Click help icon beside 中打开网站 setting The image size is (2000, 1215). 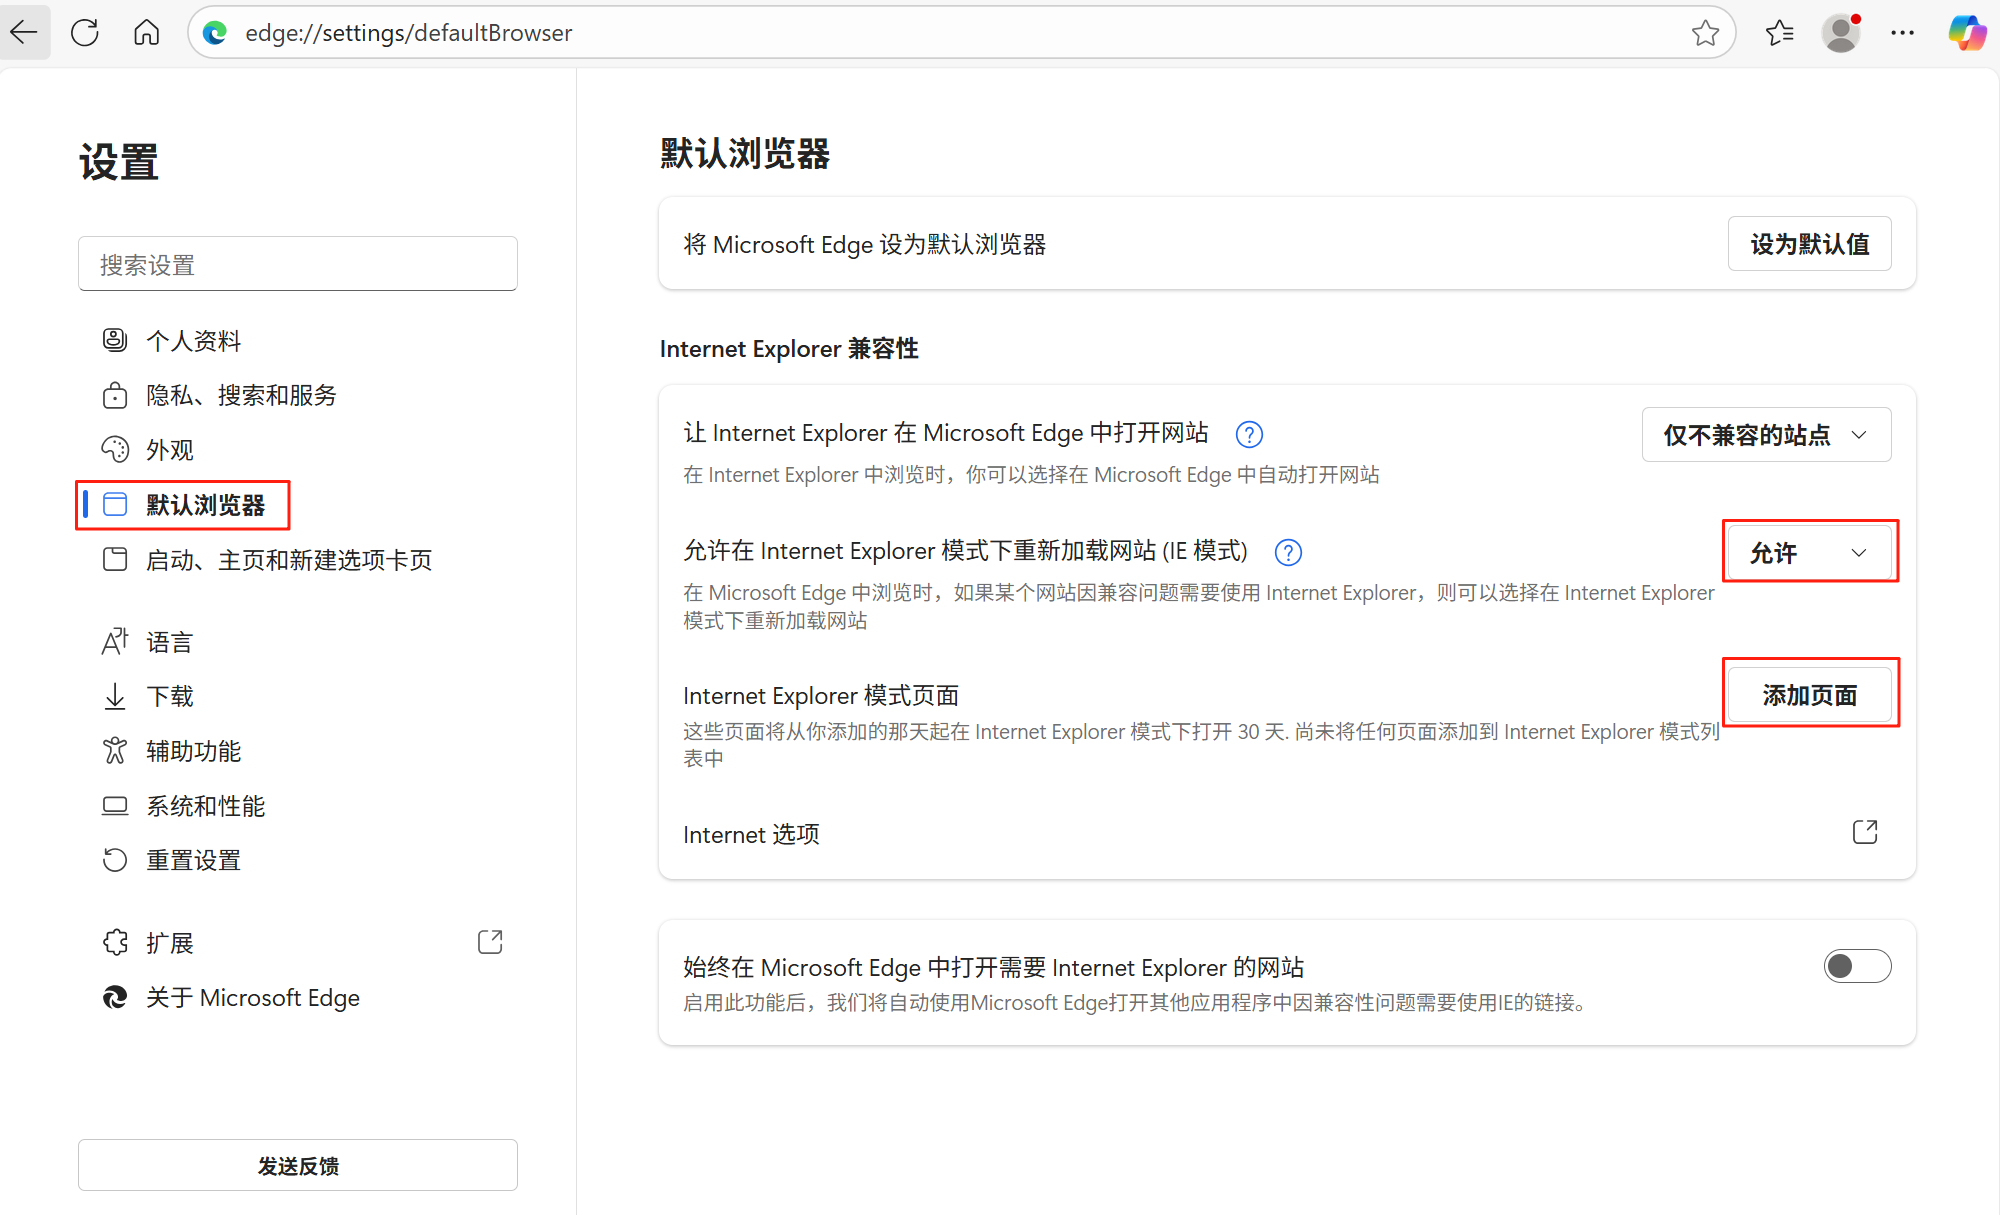pos(1249,434)
